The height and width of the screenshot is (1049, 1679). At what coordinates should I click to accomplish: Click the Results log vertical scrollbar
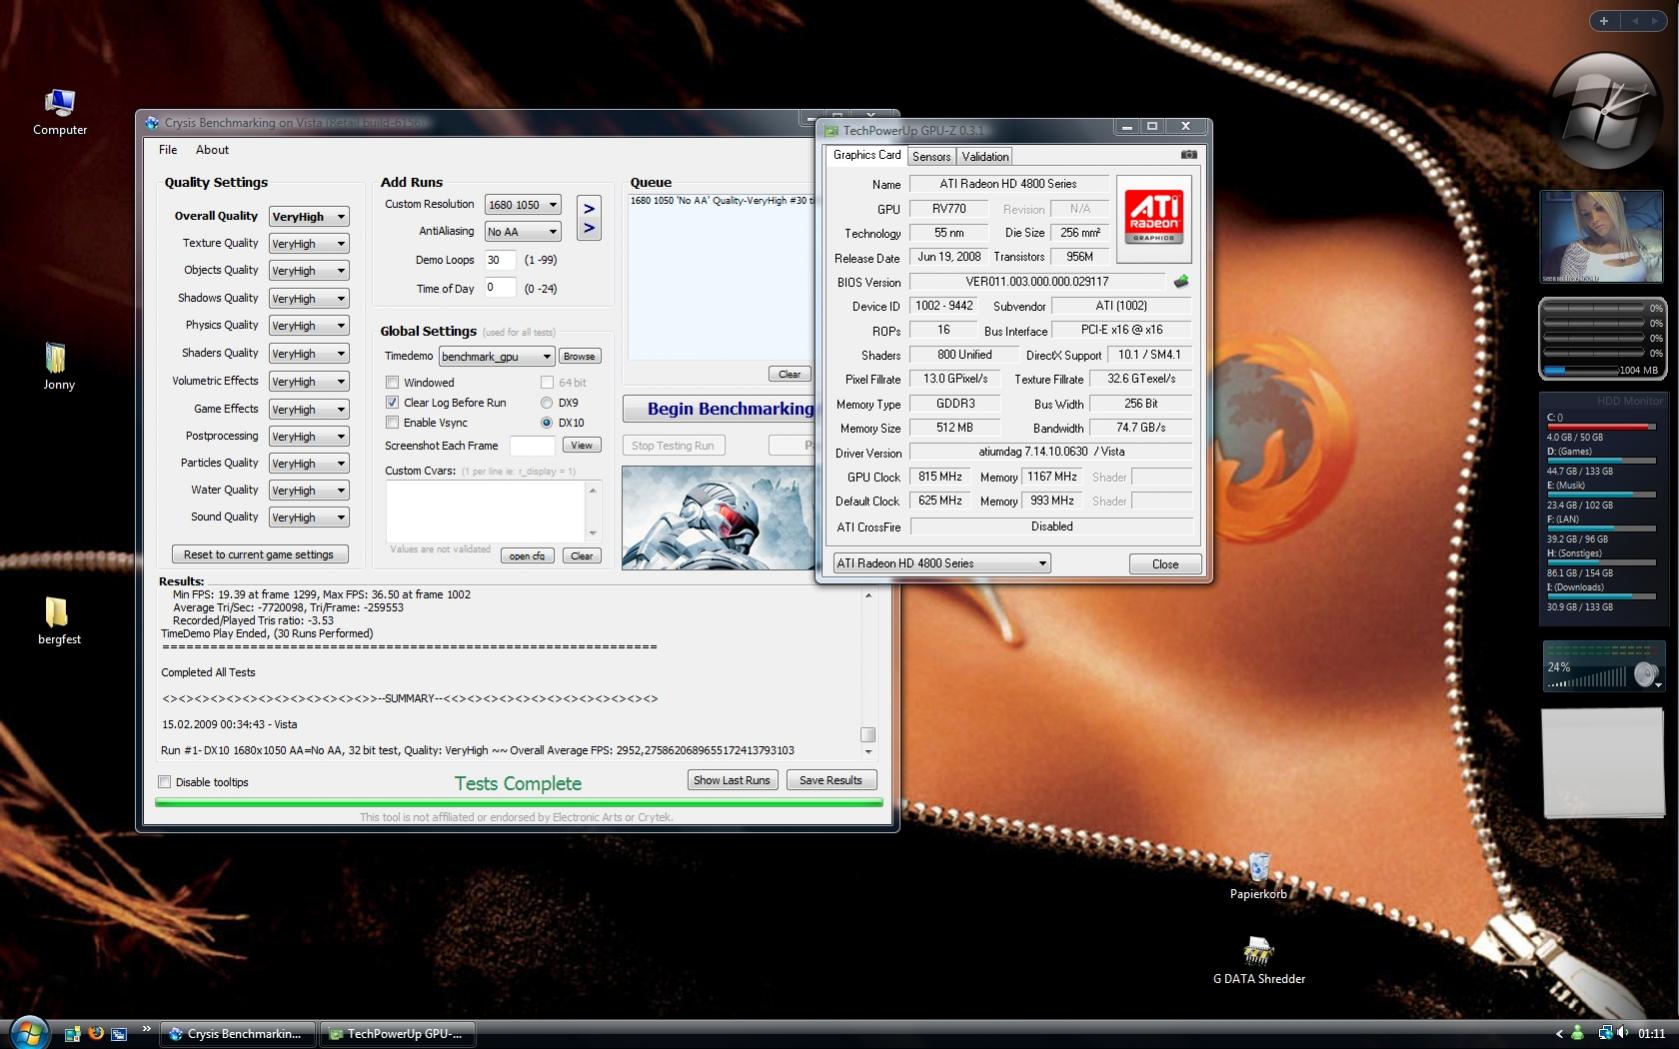tap(868, 672)
